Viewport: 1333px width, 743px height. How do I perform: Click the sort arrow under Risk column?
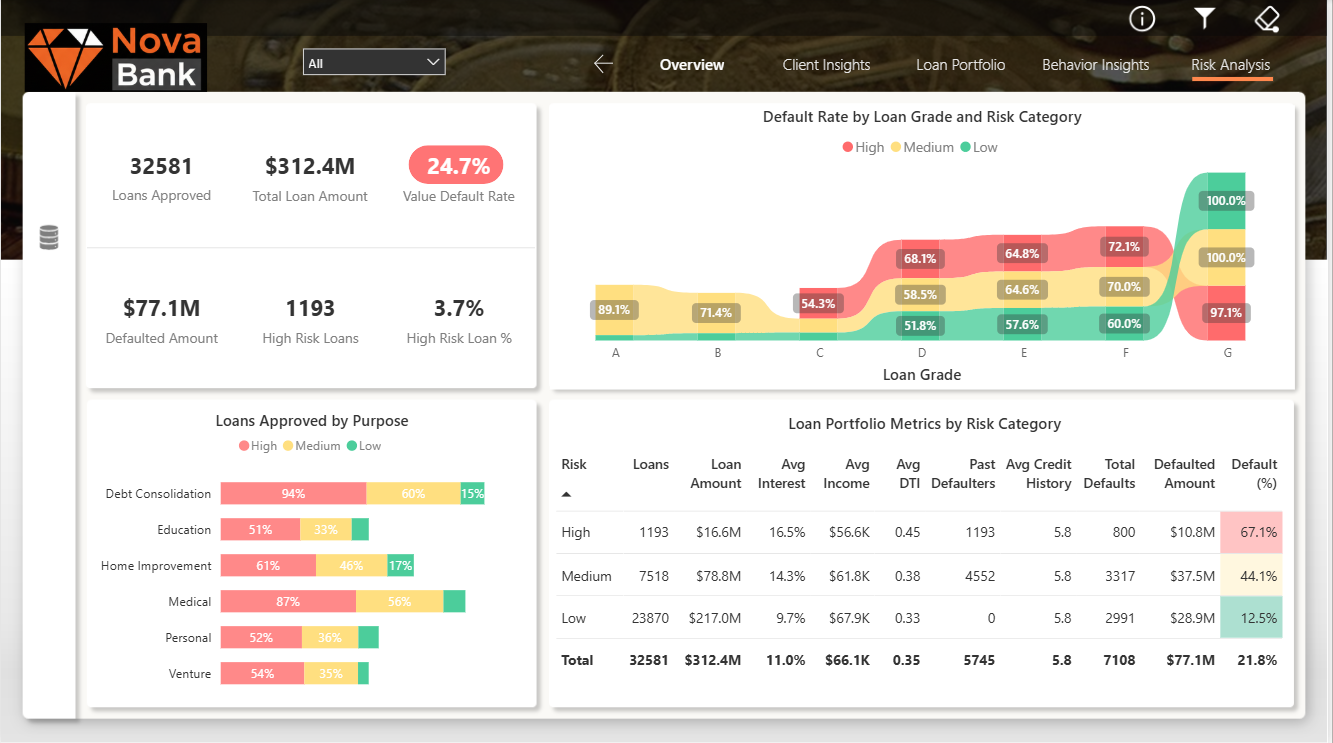[566, 494]
